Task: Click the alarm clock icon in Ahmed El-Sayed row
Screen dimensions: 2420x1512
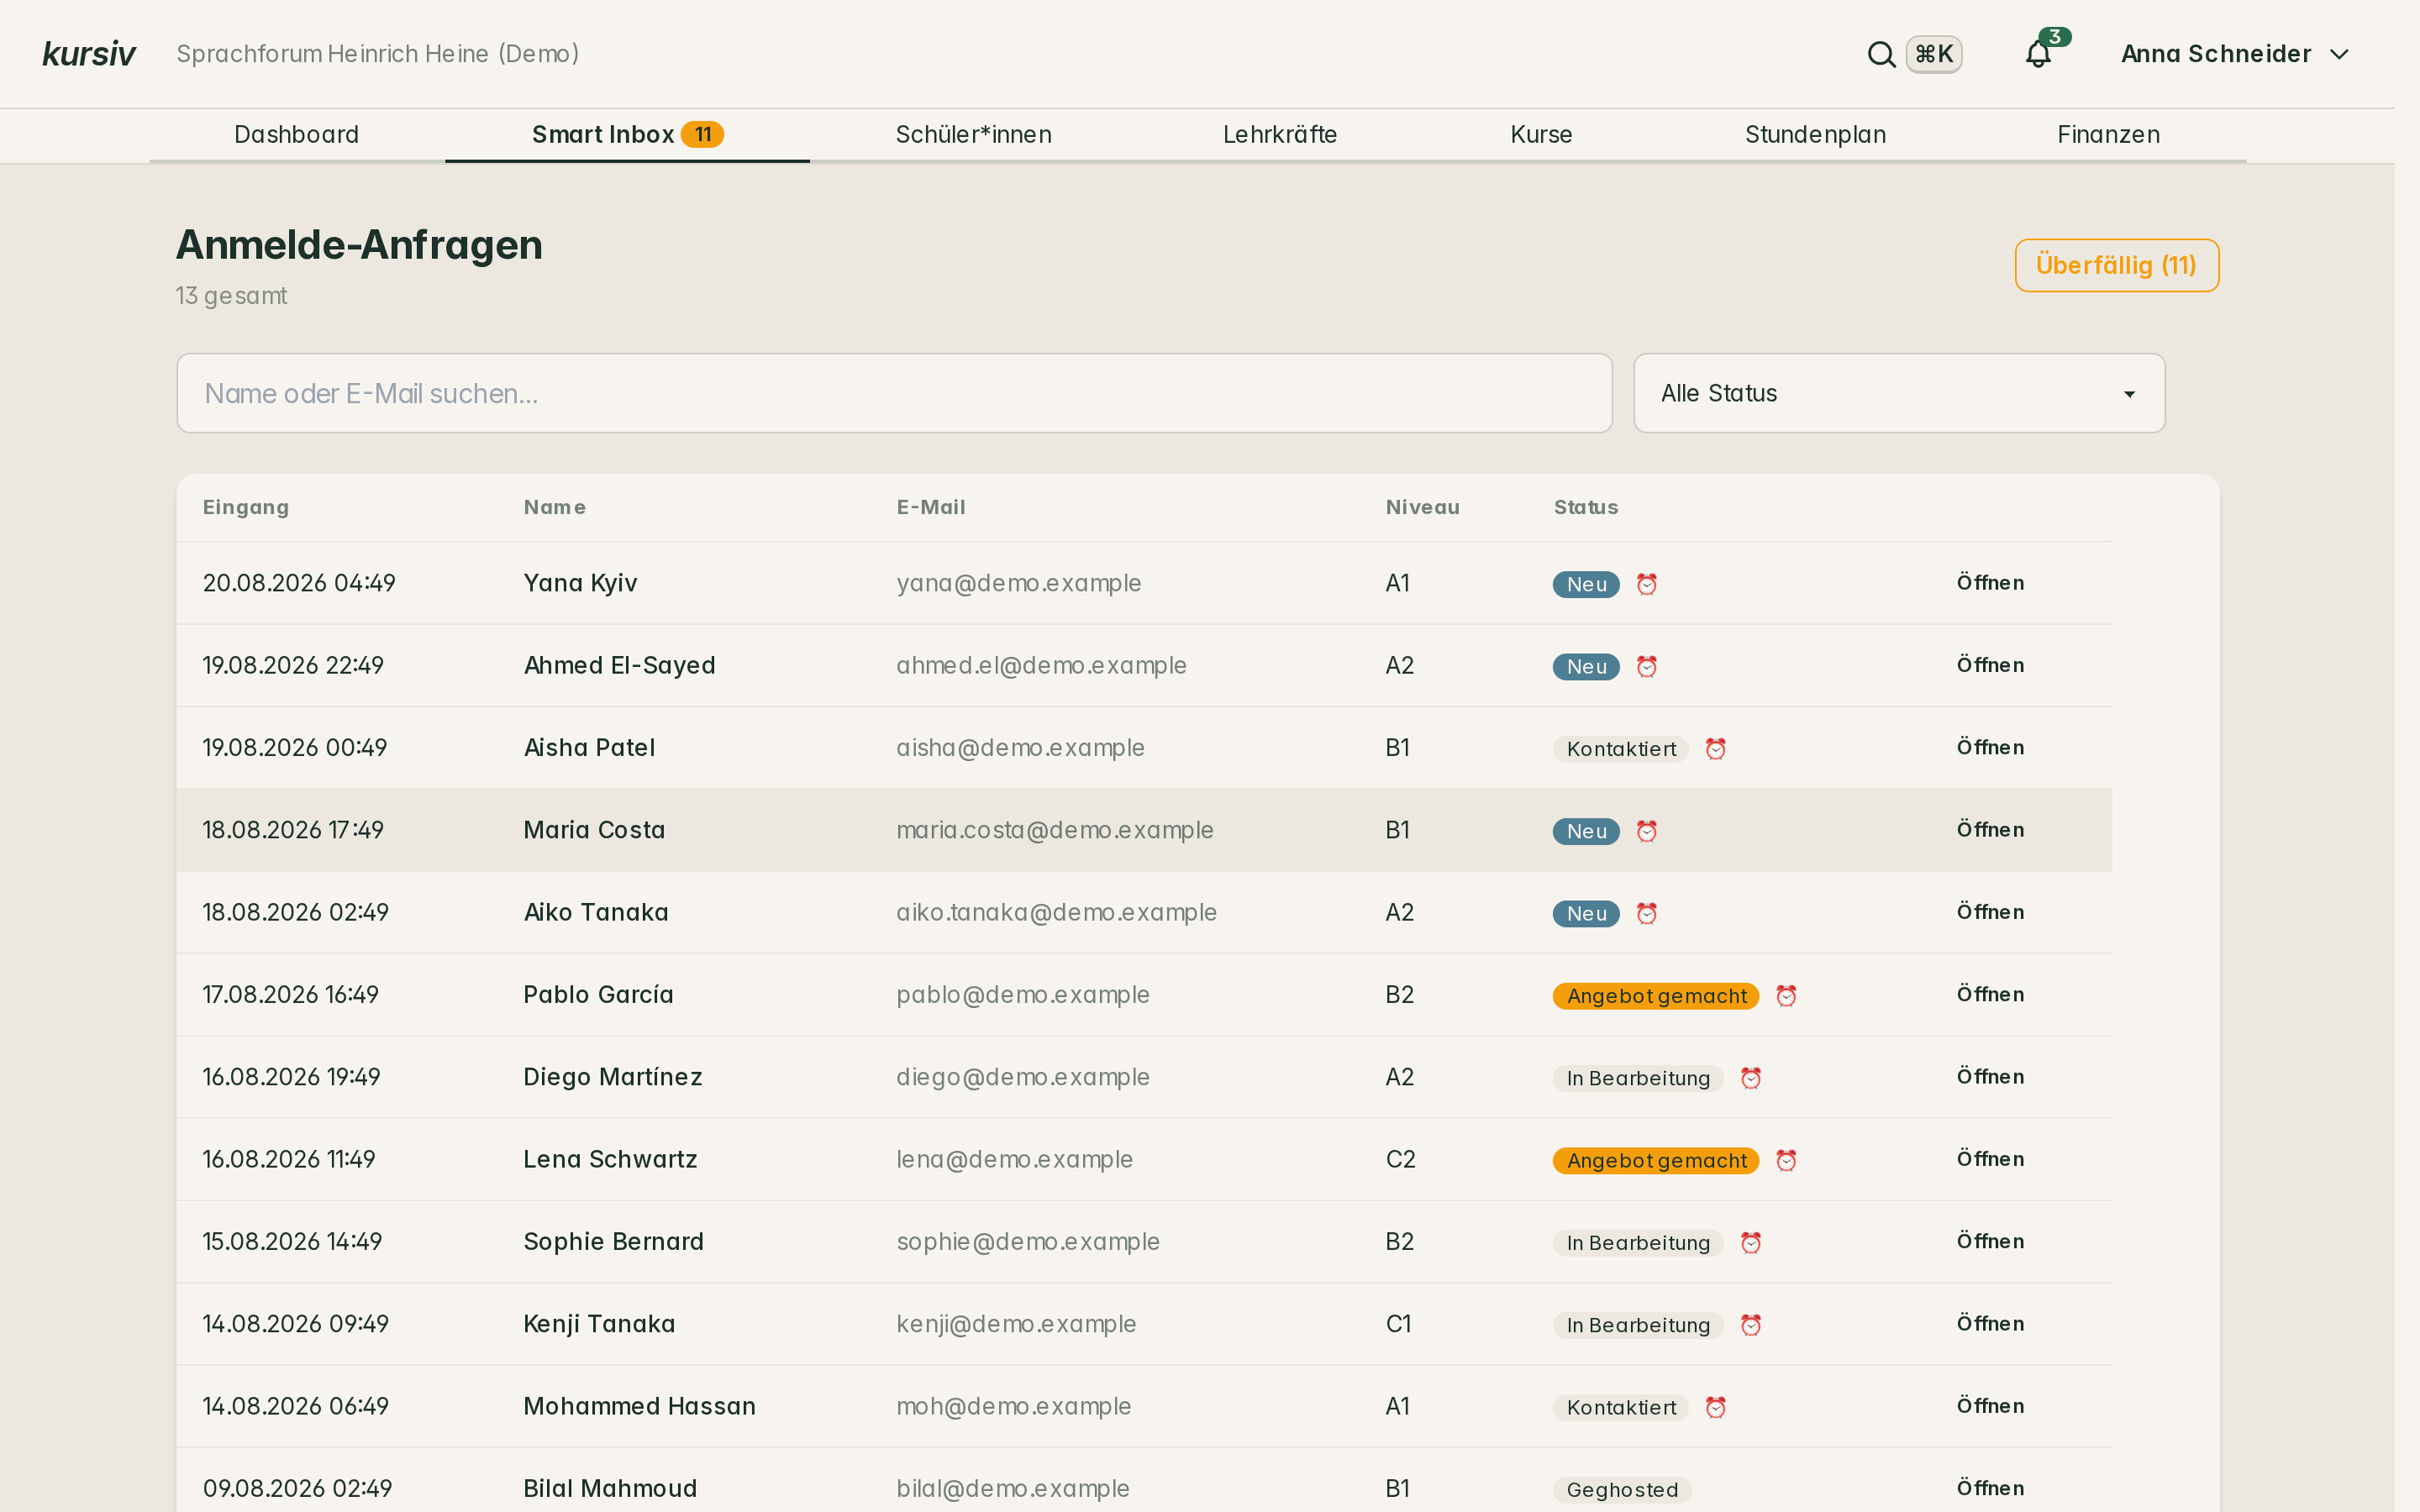Action: tap(1647, 666)
